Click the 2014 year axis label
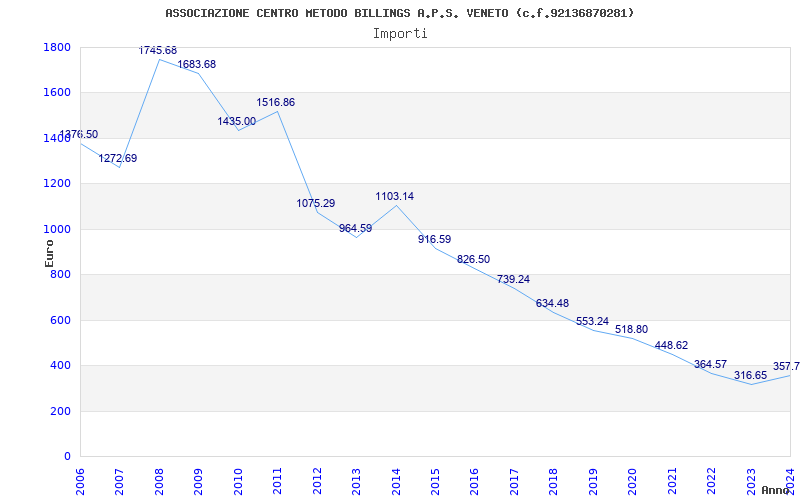The width and height of the screenshot is (800, 500). (x=395, y=481)
